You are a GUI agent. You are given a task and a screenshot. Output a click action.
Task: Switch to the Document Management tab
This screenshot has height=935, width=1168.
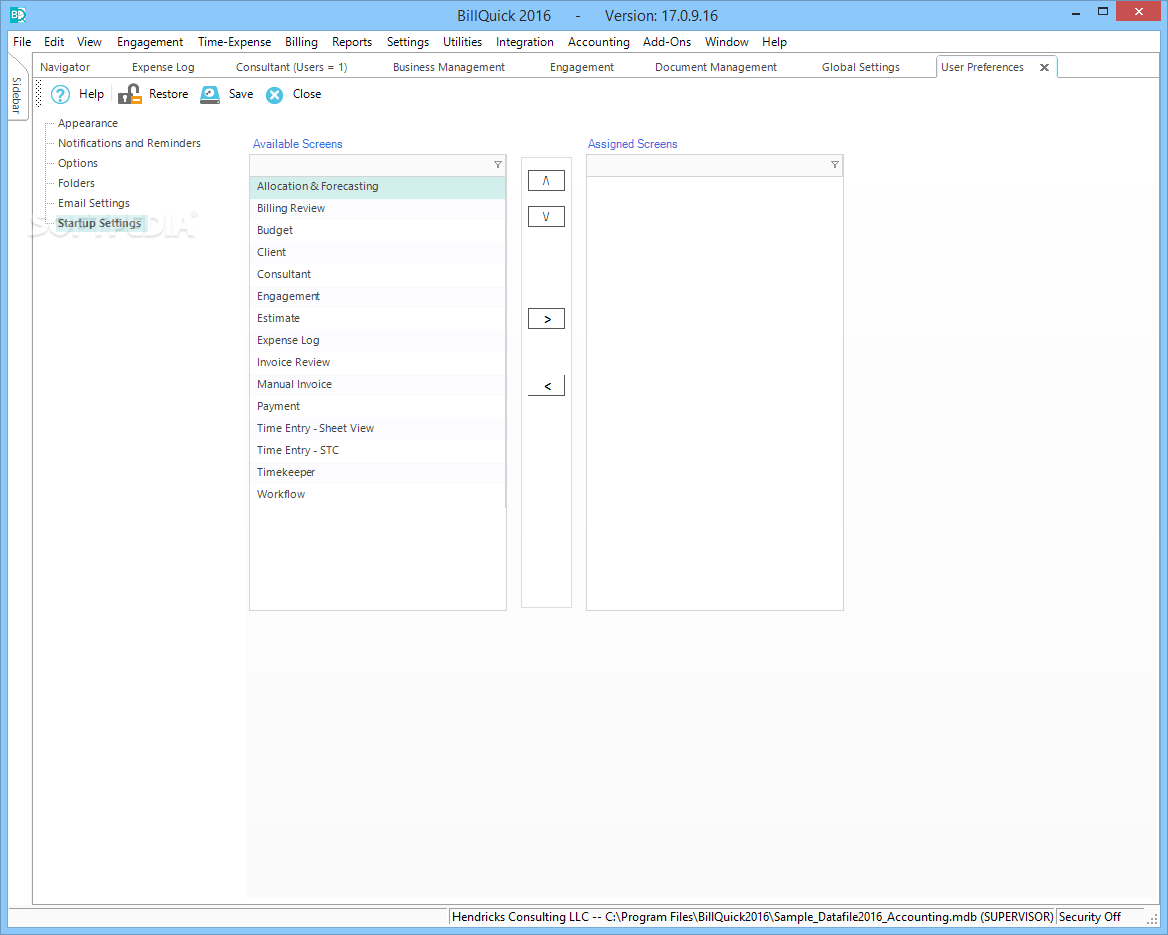click(716, 67)
